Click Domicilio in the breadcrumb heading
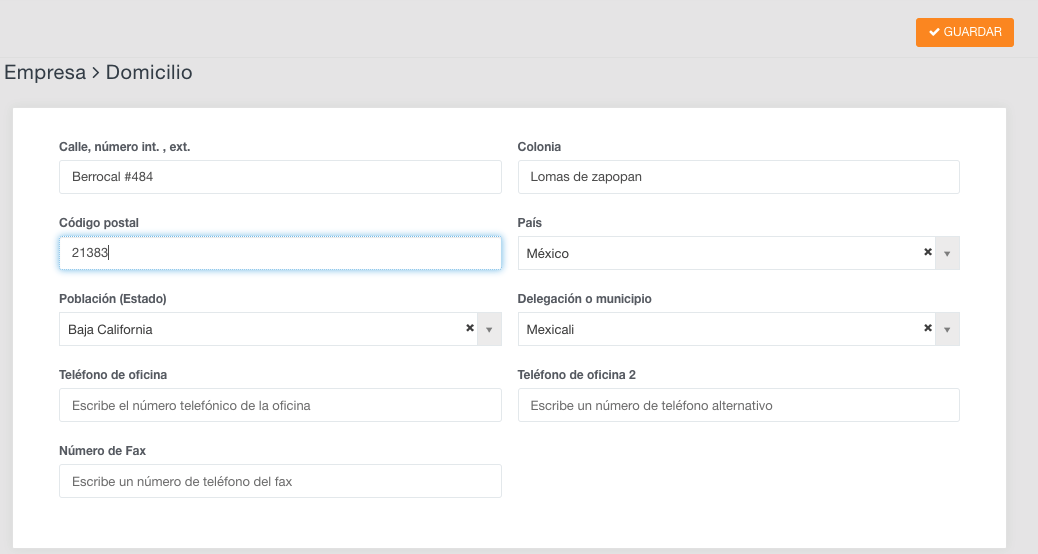1038x554 pixels. [149, 73]
